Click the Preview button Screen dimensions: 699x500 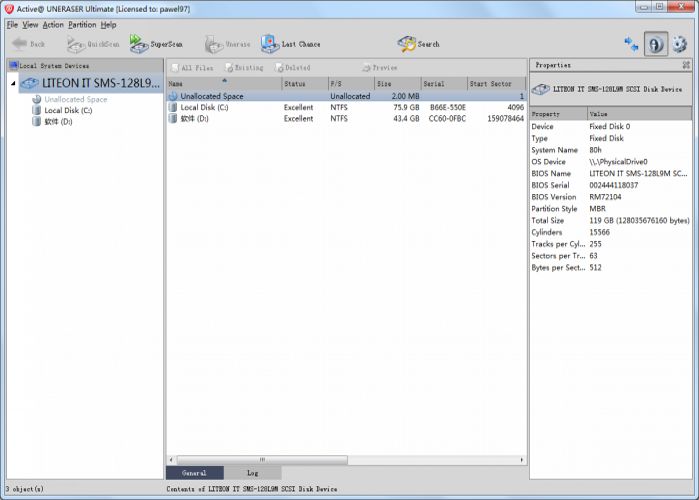[x=379, y=68]
